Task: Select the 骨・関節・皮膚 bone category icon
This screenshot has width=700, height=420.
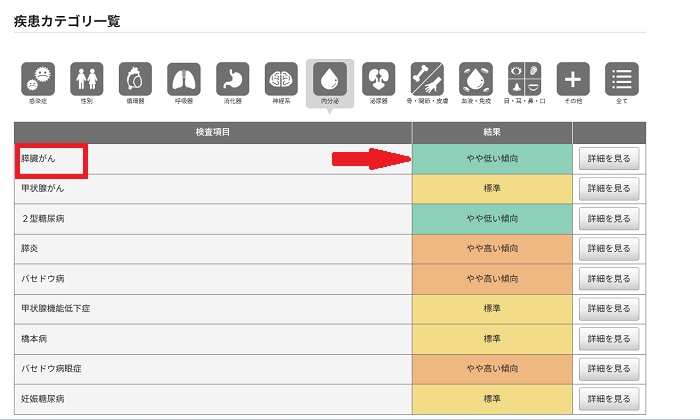Action: coord(427,79)
